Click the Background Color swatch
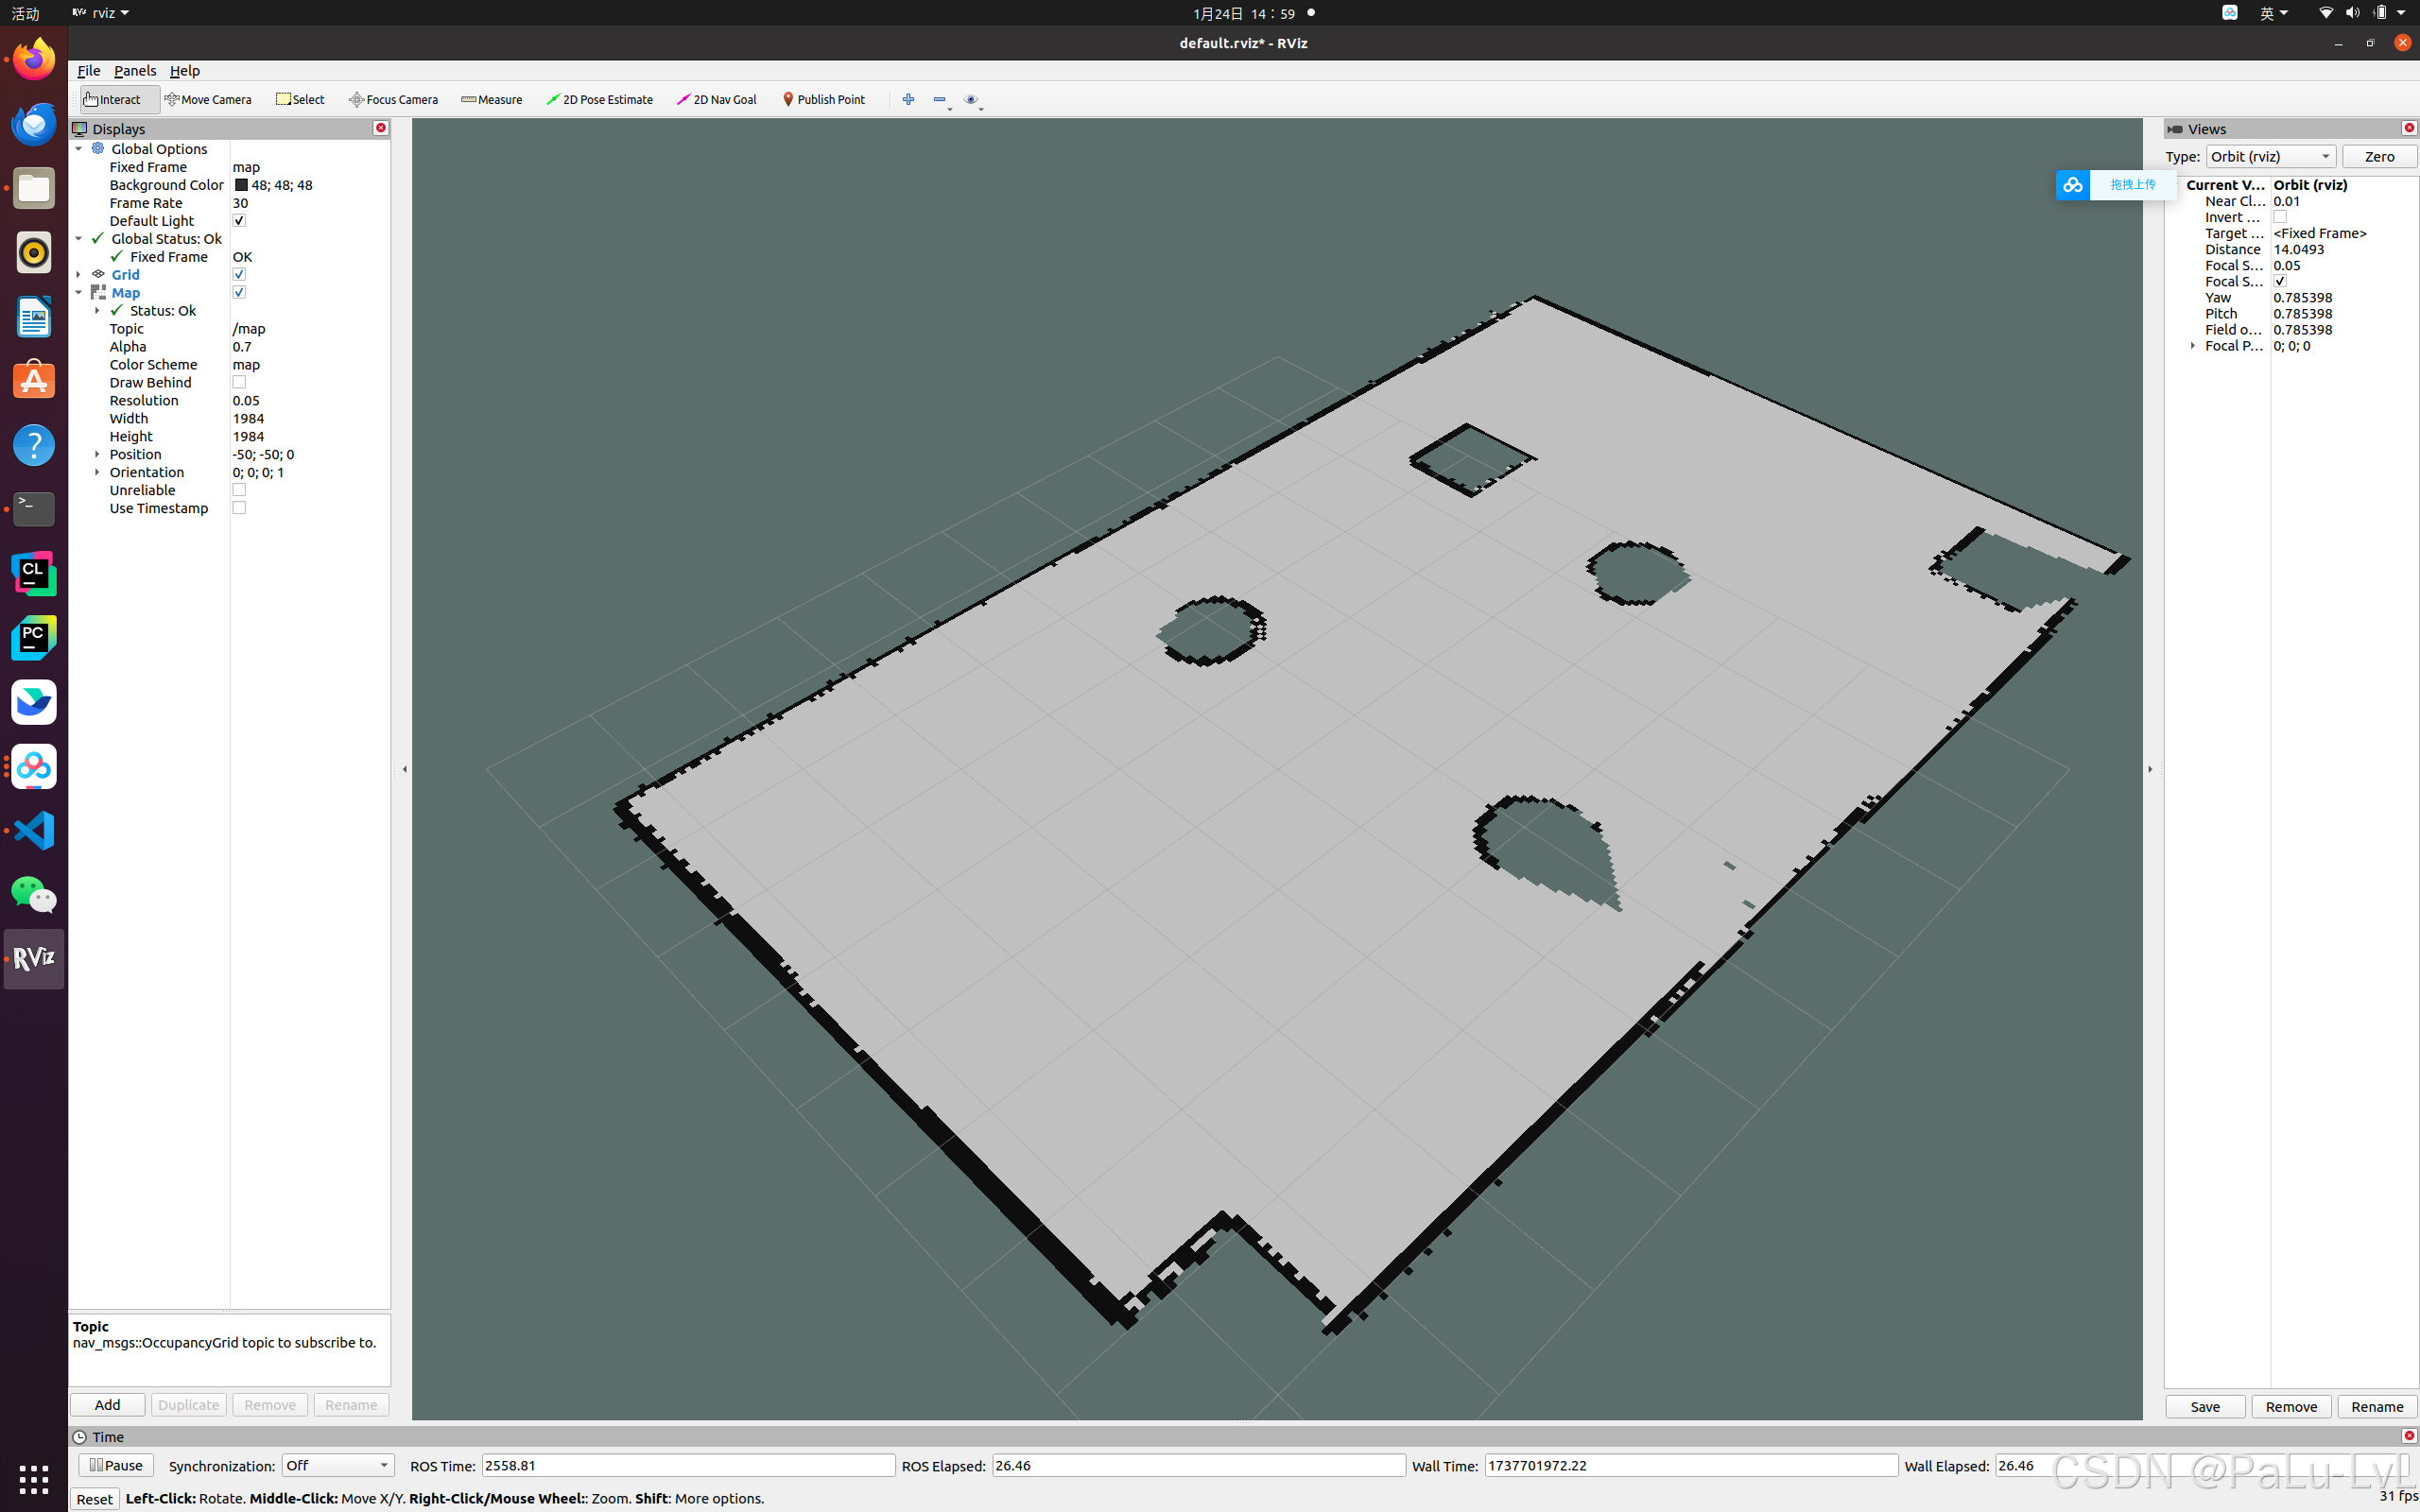The width and height of the screenshot is (2420, 1512). click(x=241, y=185)
